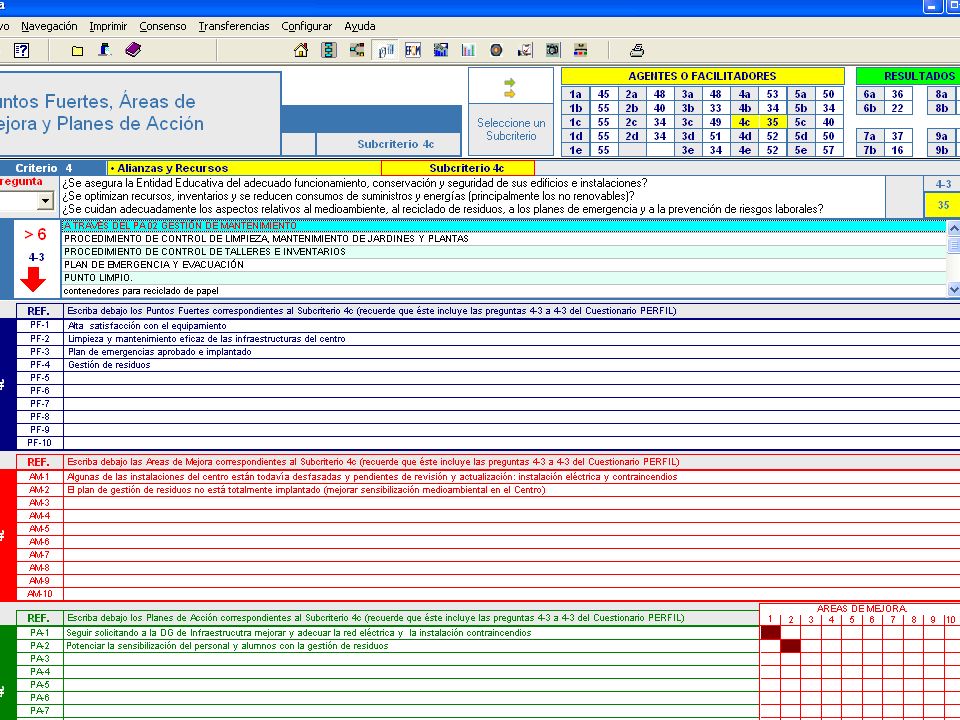
Task: Open the purple book icon
Action: [x=133, y=50]
